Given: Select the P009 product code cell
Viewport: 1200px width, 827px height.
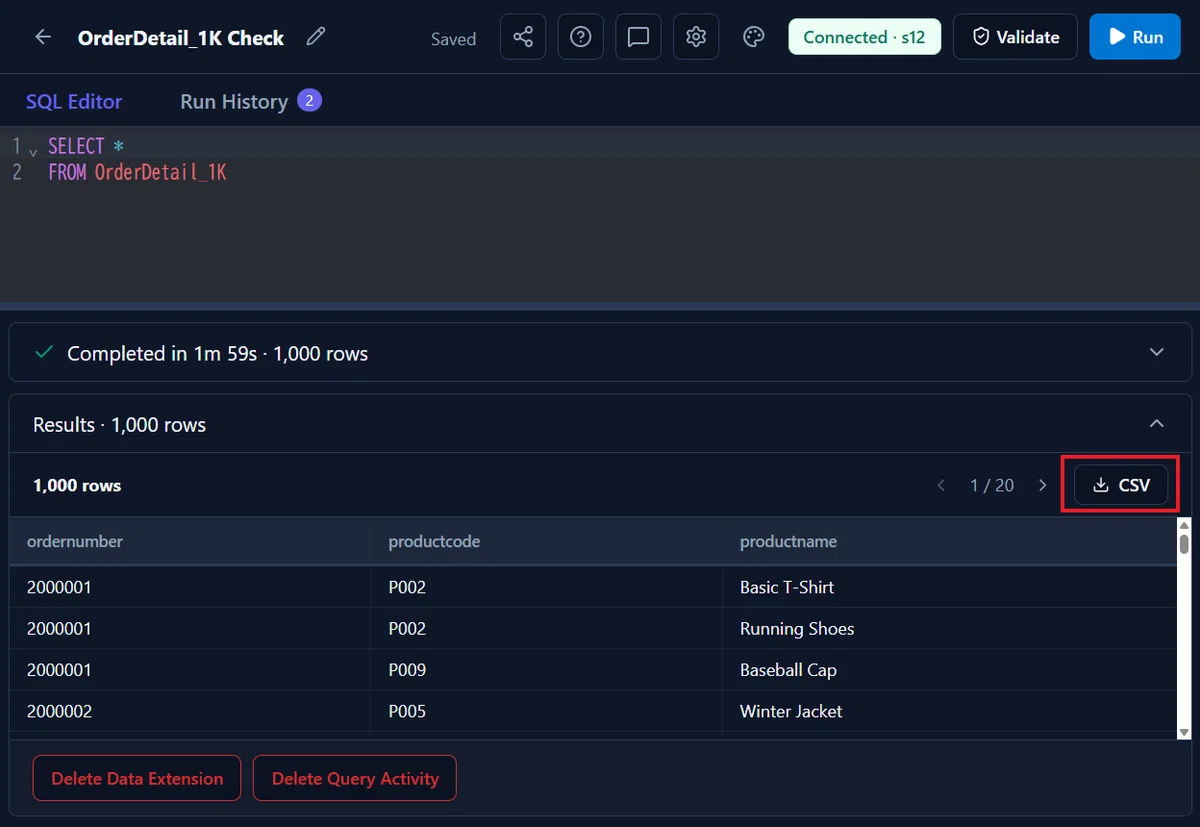Looking at the screenshot, I should click(548, 670).
